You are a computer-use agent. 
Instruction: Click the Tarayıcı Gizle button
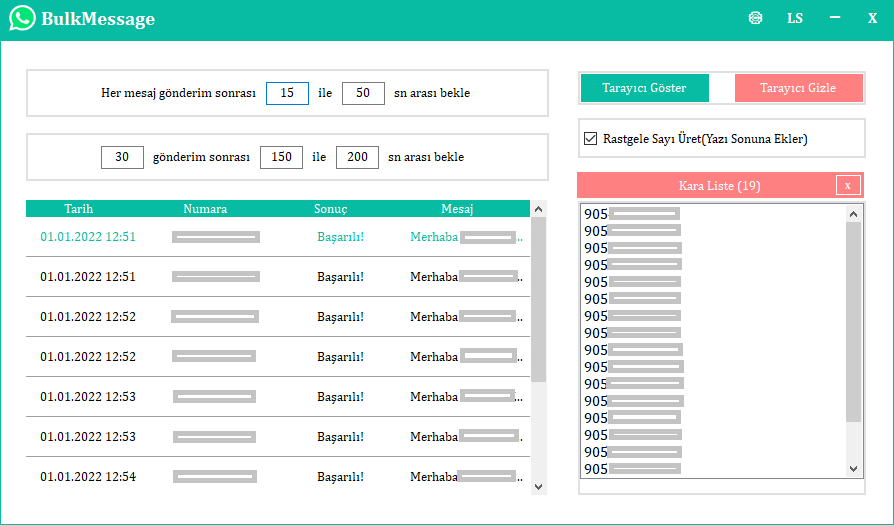click(x=798, y=88)
